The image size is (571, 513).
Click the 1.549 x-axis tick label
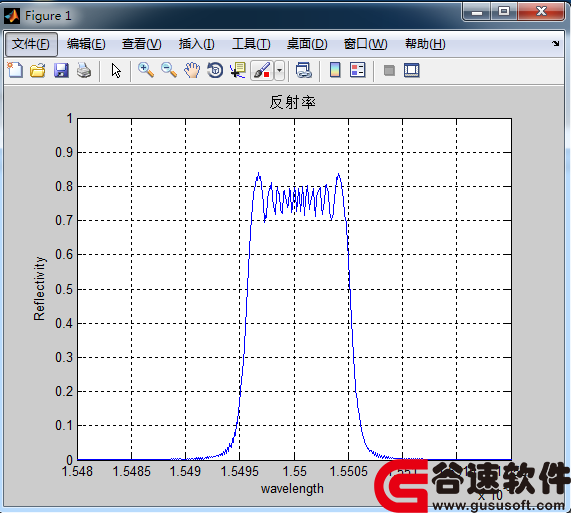click(x=185, y=471)
